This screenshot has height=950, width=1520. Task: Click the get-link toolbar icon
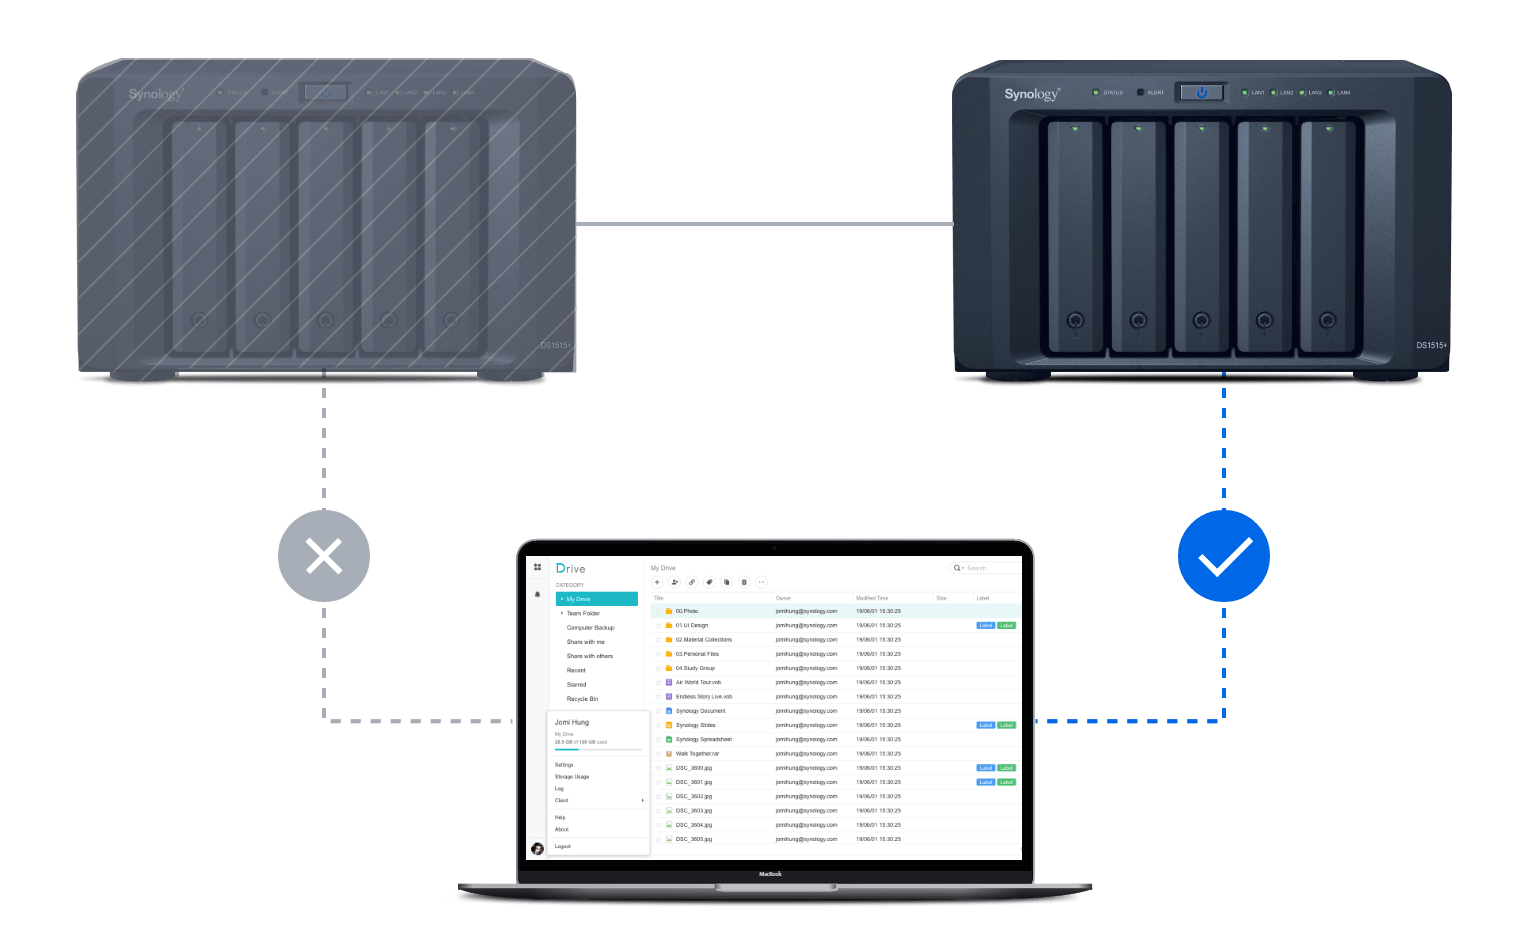click(692, 582)
